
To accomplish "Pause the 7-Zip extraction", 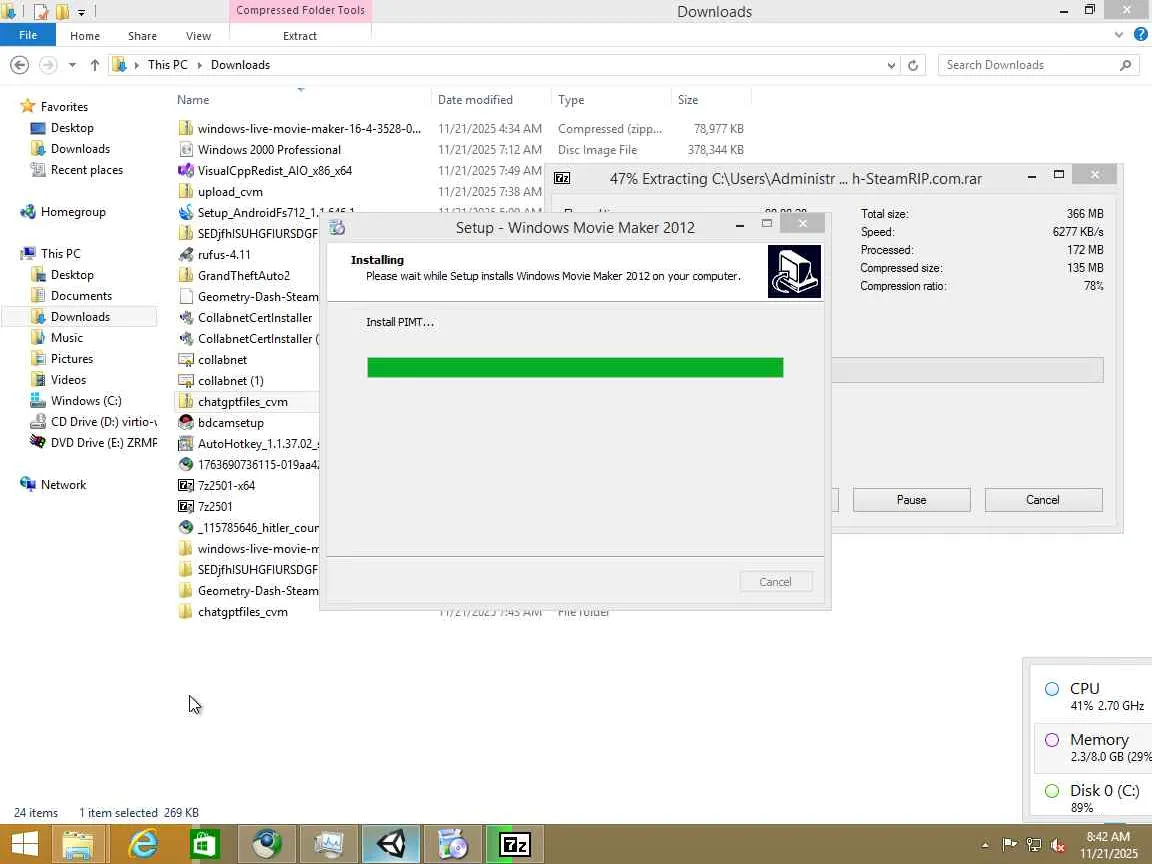I will coord(911,500).
